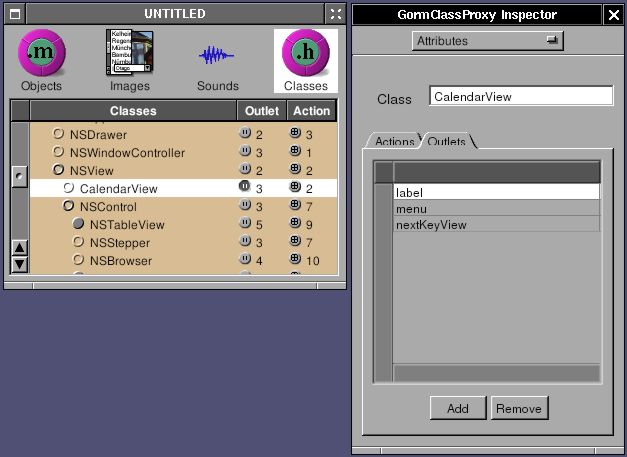
Task: Select the nextKeyView outlet row
Action: click(x=497, y=225)
